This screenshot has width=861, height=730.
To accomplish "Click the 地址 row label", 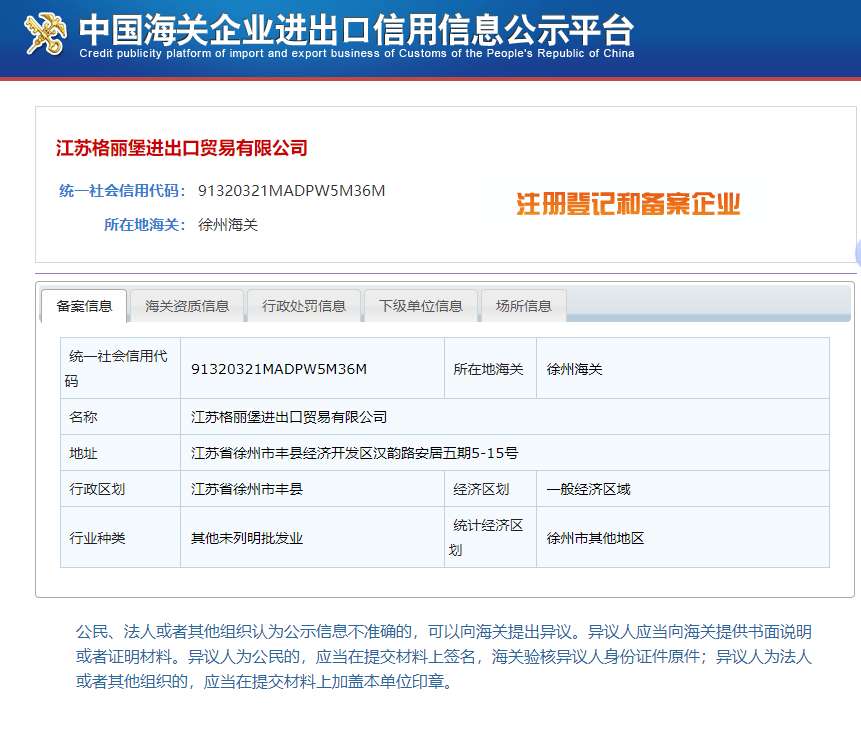I will point(83,453).
